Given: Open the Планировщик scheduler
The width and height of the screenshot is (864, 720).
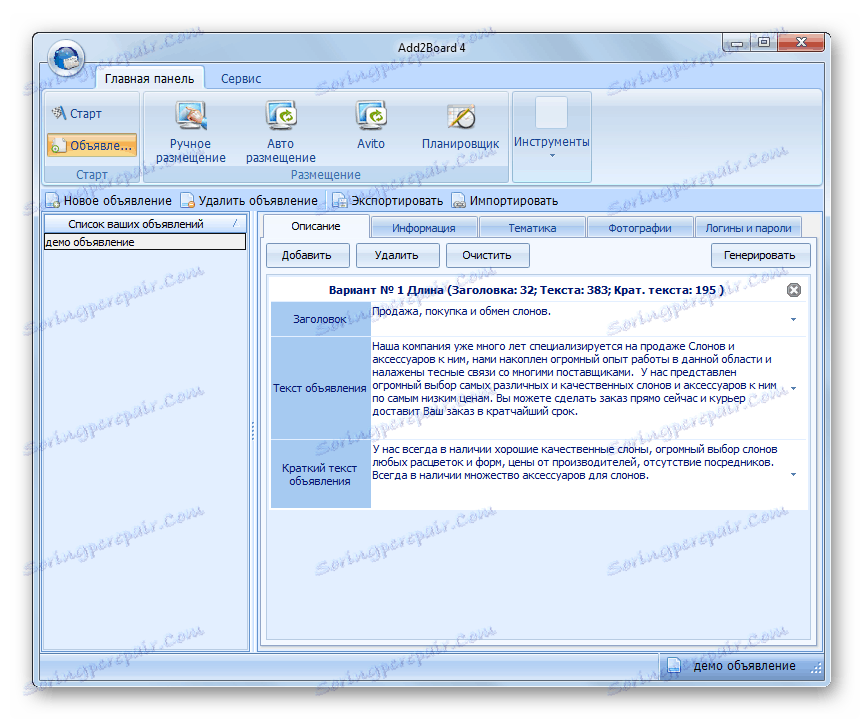Looking at the screenshot, I should coord(460,127).
